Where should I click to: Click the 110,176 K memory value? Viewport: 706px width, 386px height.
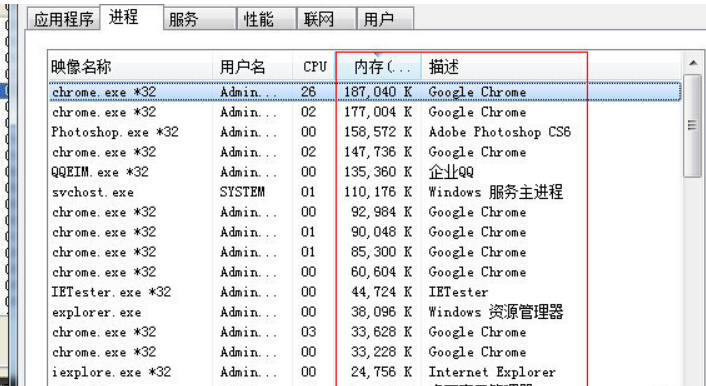point(378,192)
